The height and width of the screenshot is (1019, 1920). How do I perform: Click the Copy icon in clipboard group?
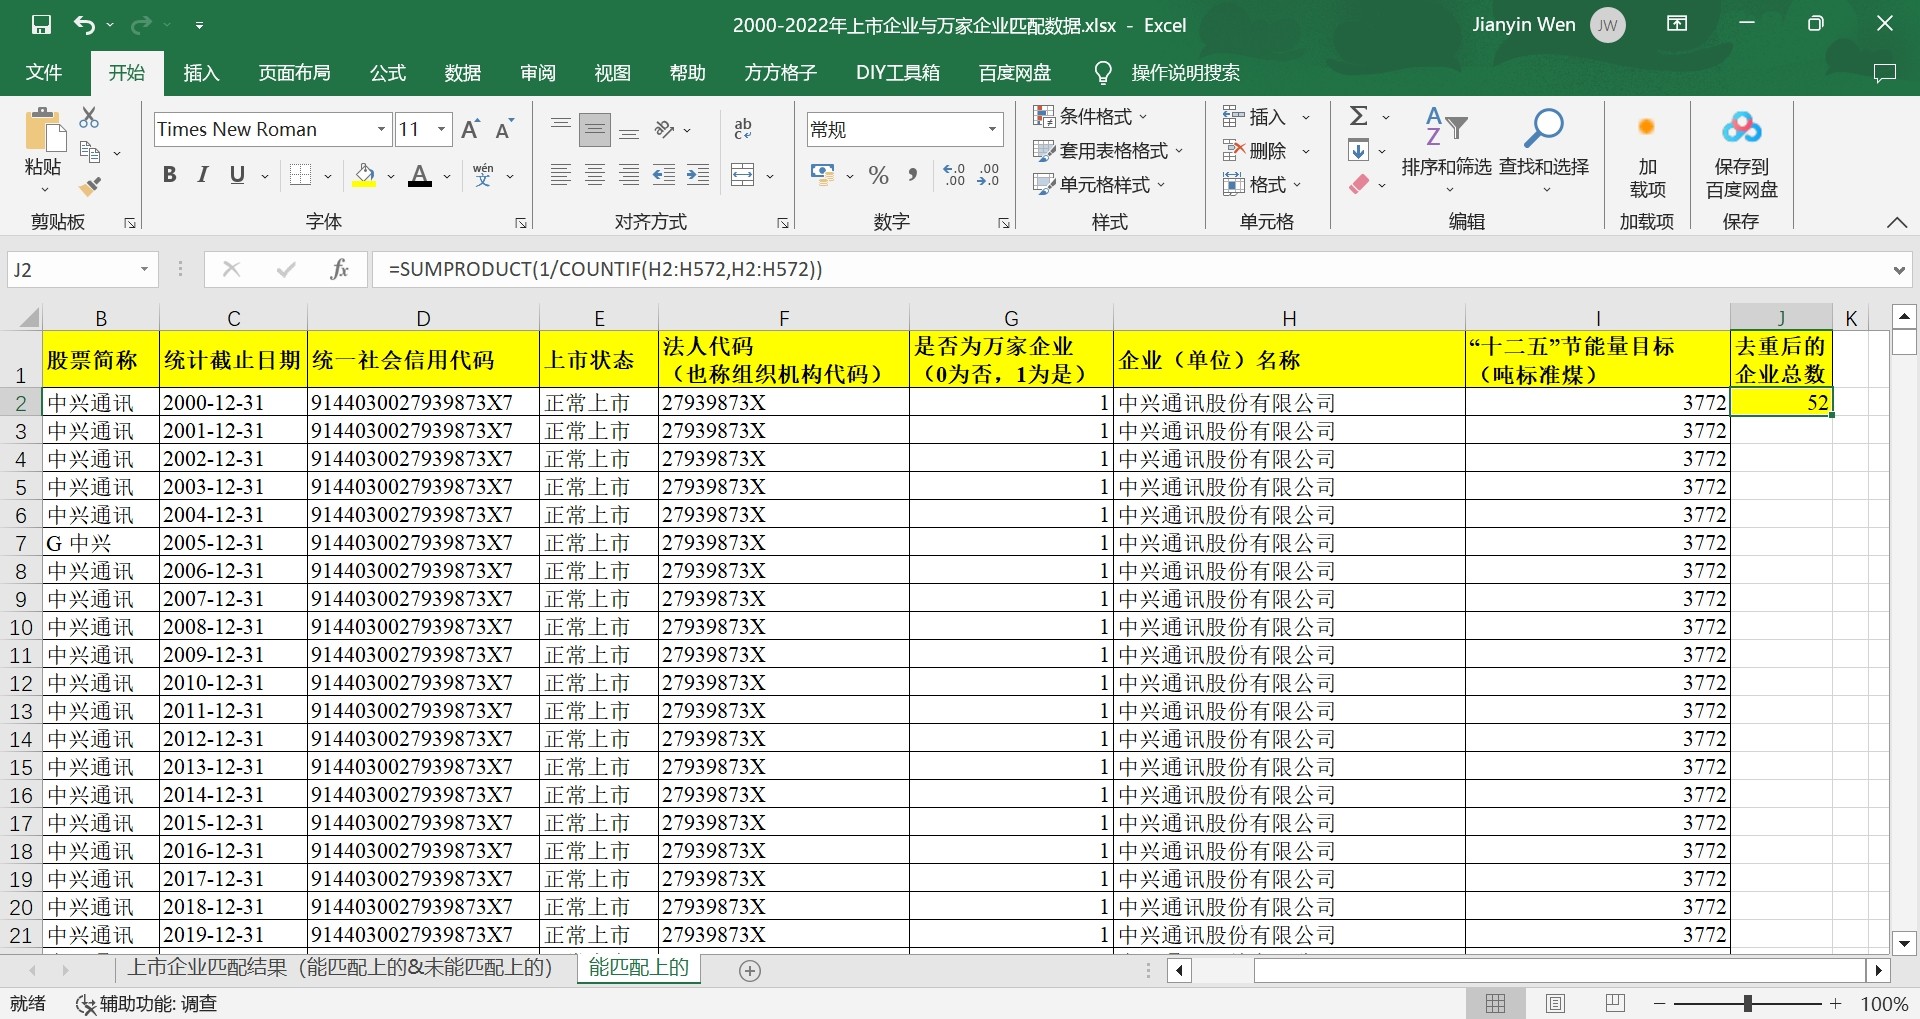90,152
